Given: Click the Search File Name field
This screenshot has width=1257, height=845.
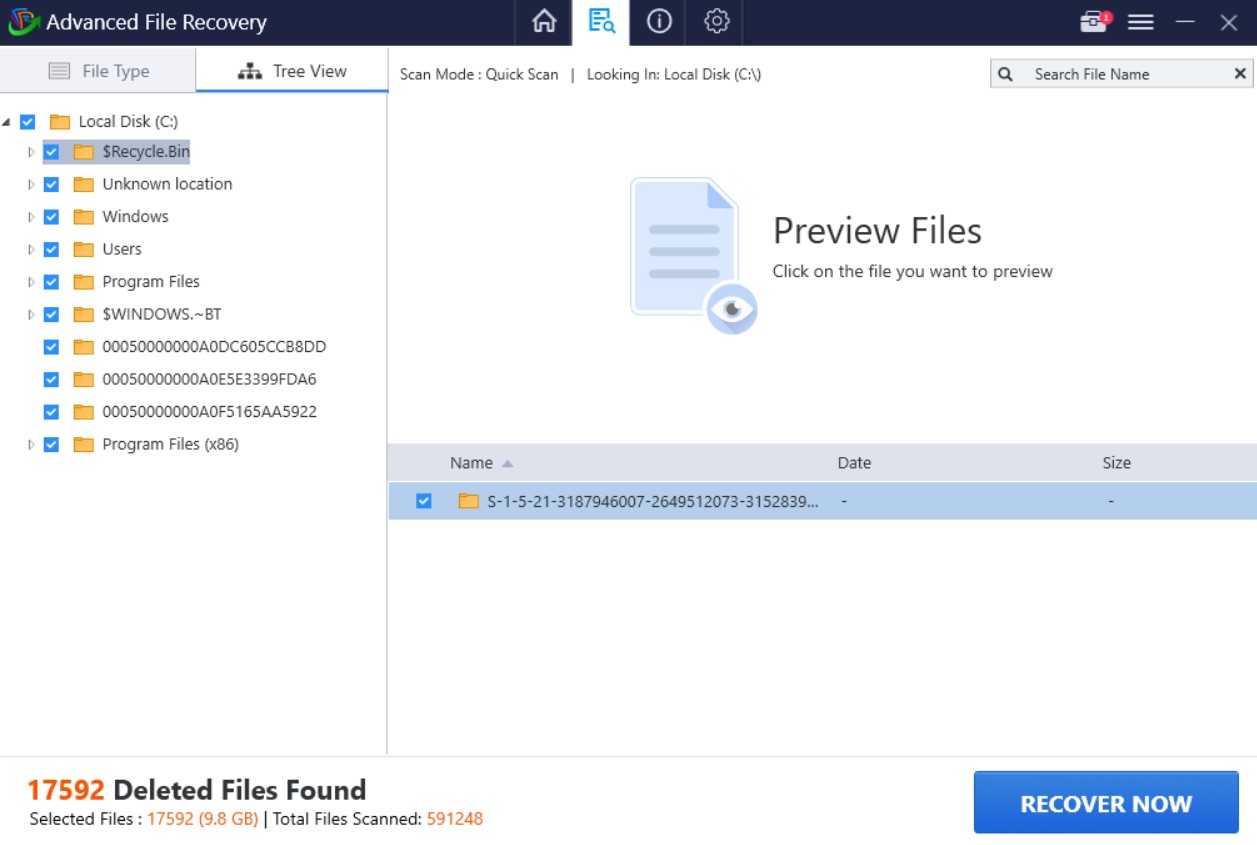Looking at the screenshot, I should pyautogui.click(x=1120, y=74).
